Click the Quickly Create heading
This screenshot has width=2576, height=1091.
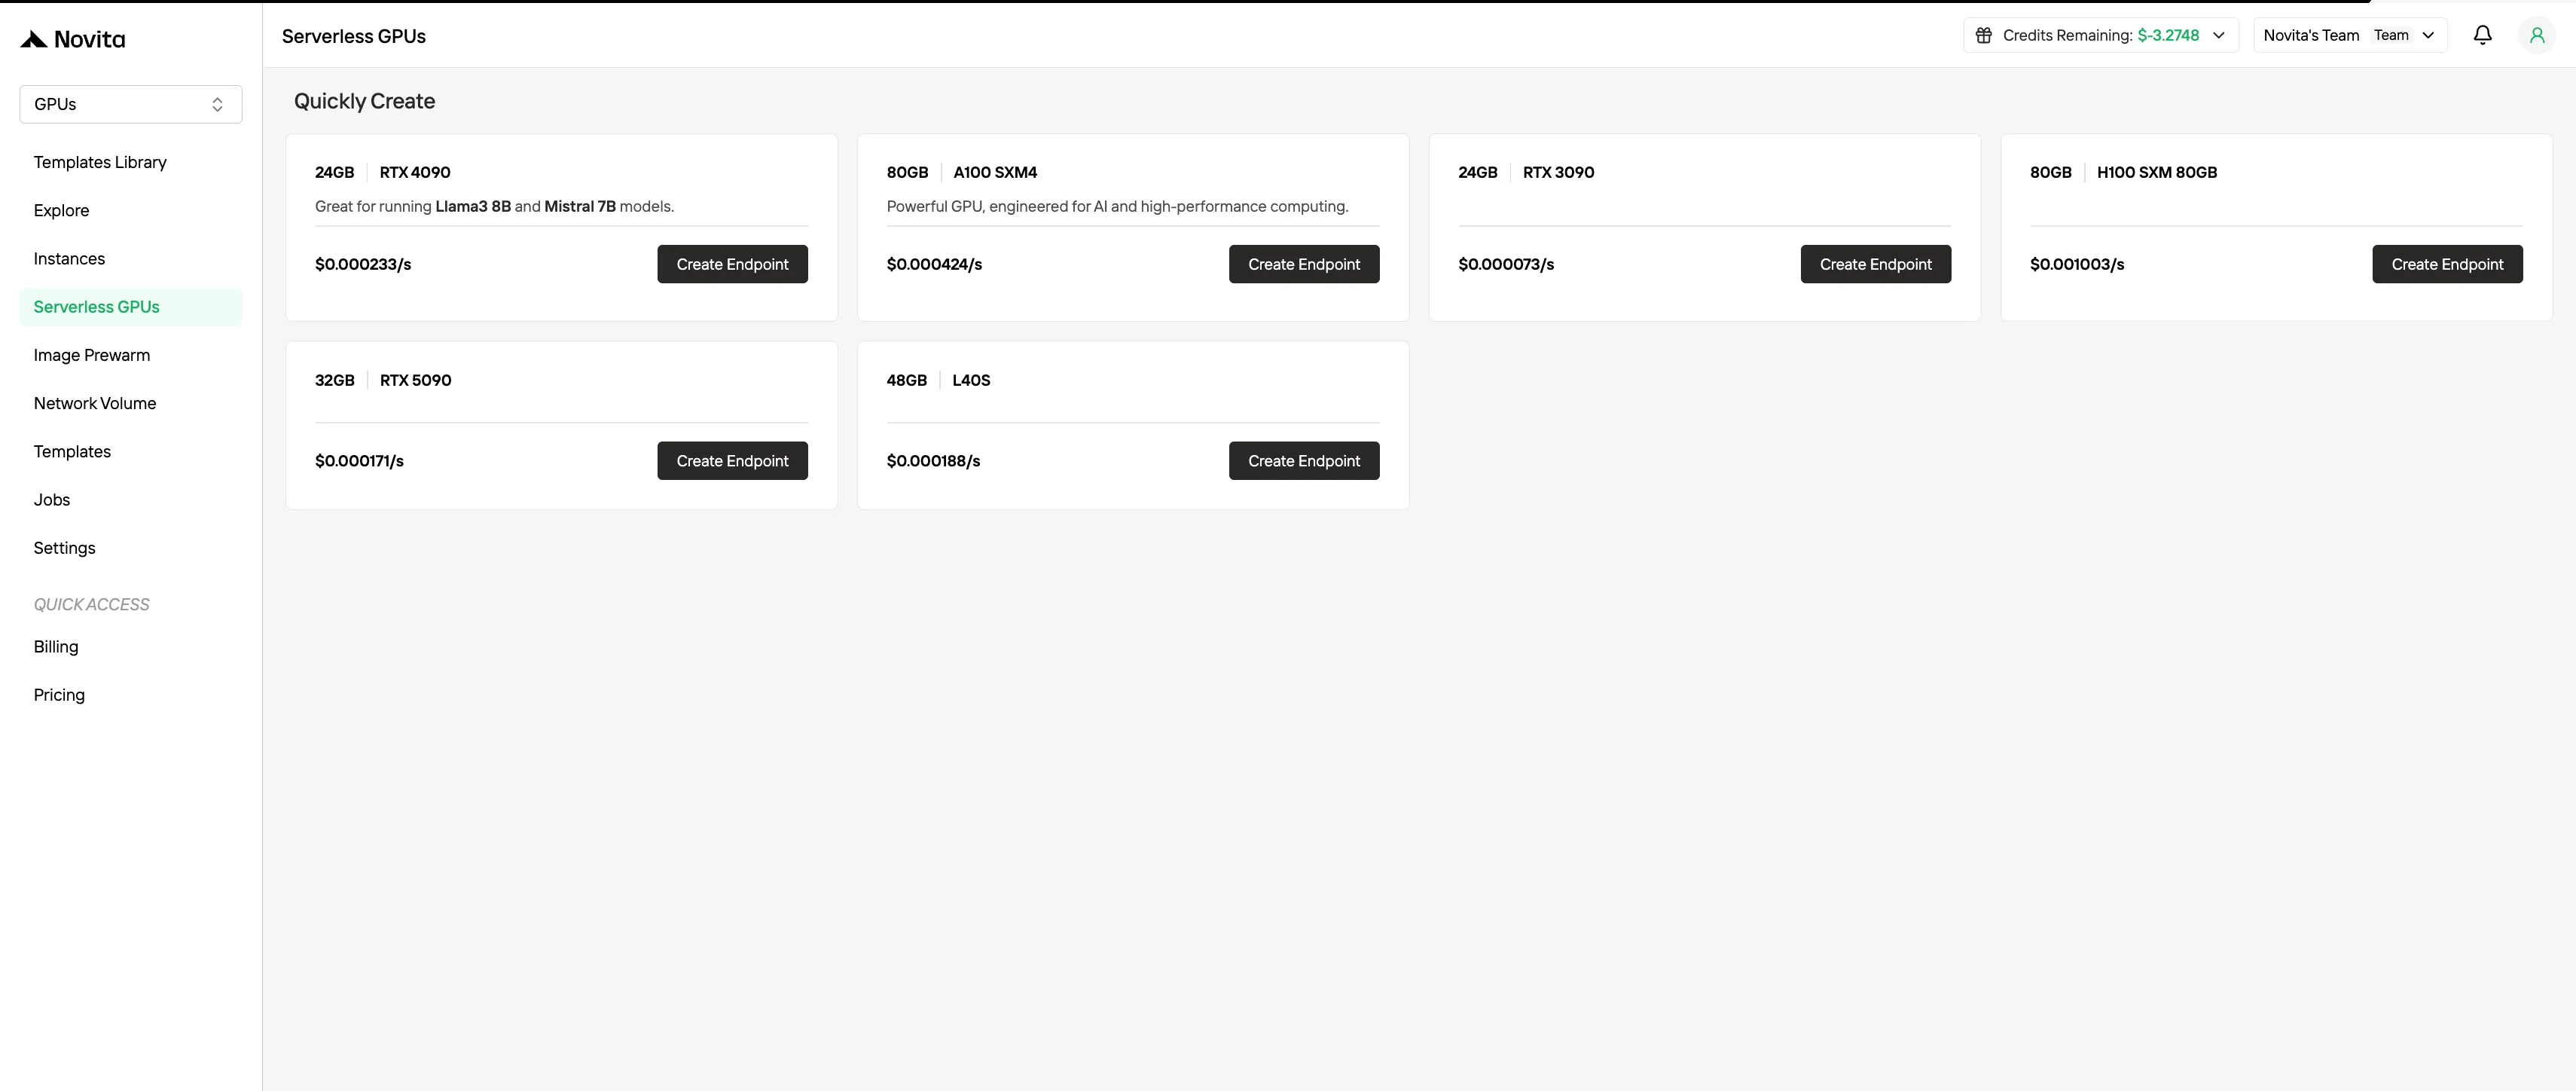click(364, 101)
